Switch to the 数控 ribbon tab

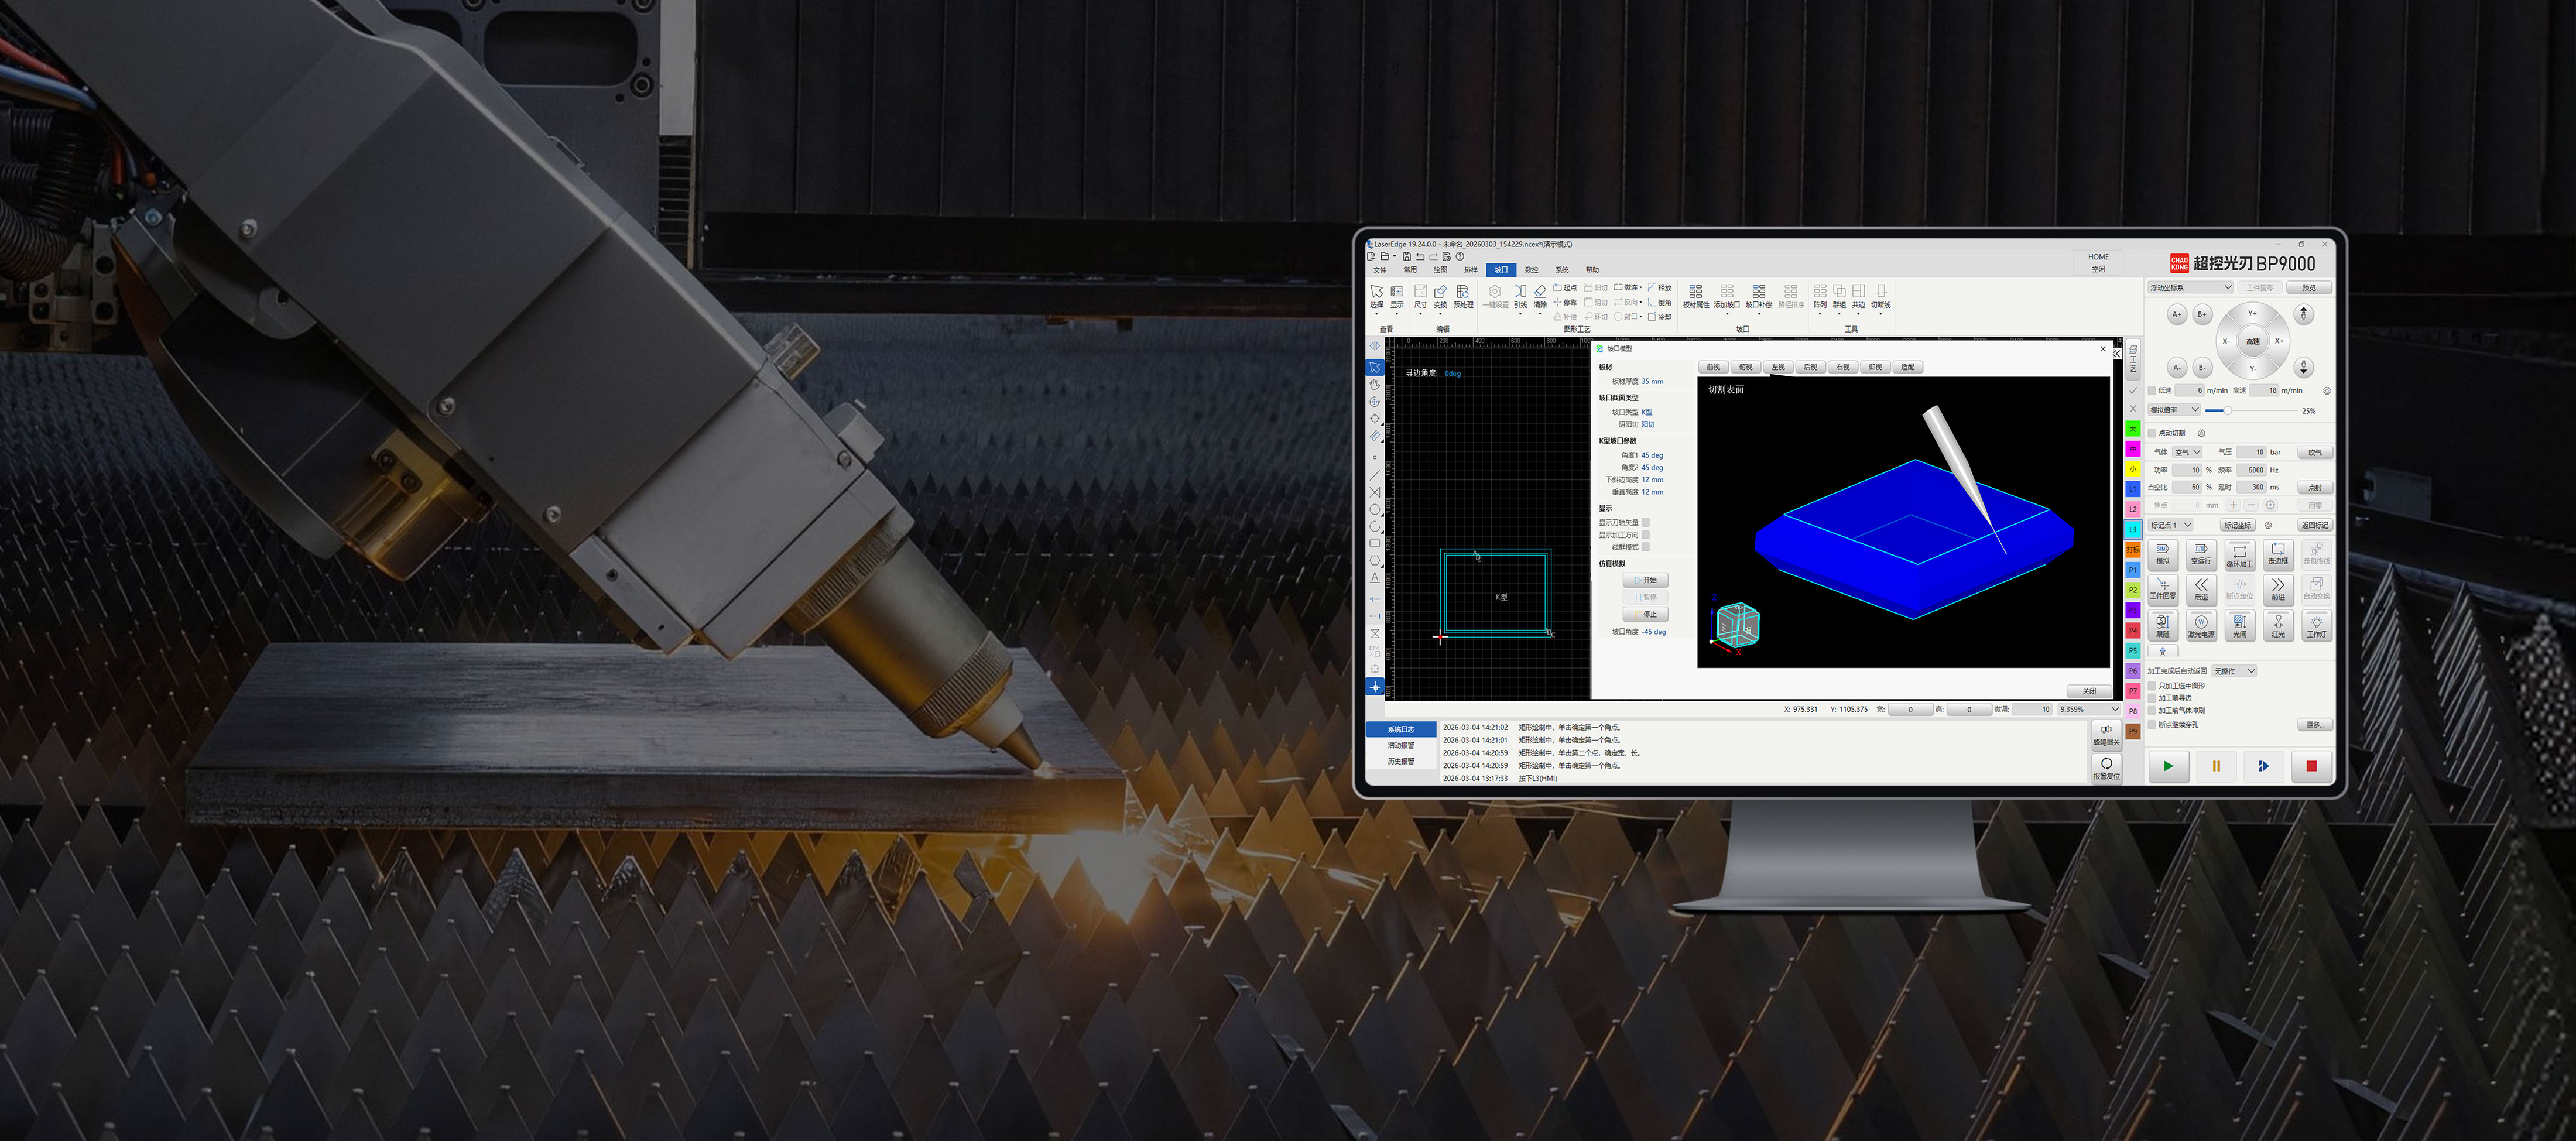(x=1531, y=270)
